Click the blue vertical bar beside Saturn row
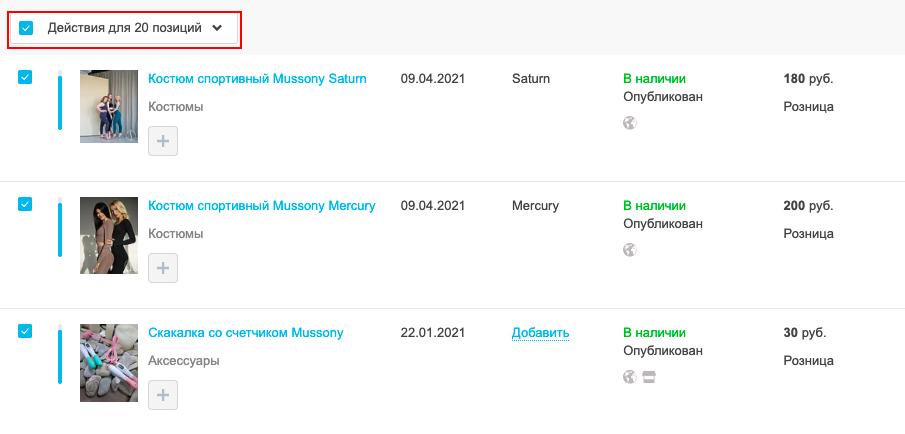 (59, 100)
